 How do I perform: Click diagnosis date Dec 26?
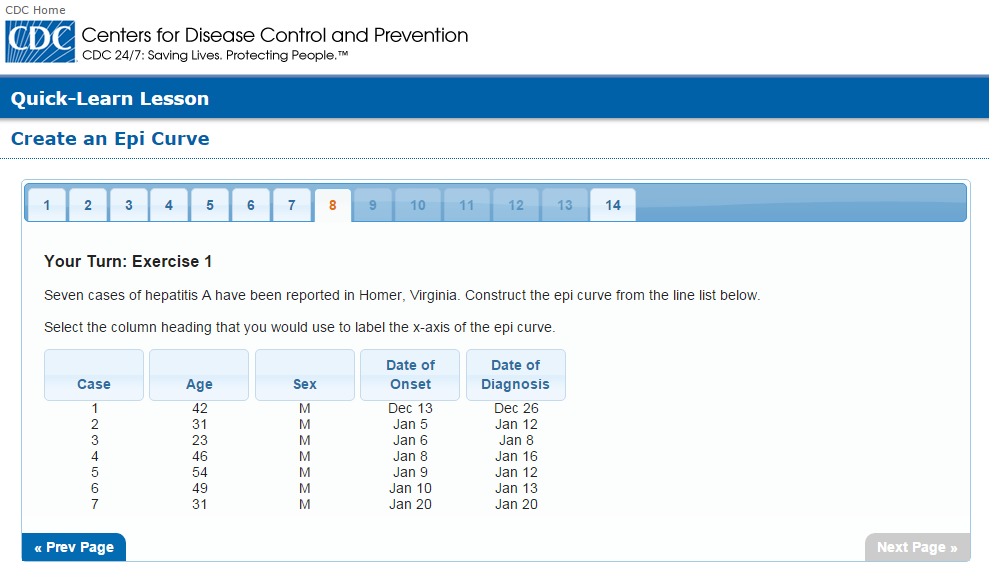tap(516, 408)
